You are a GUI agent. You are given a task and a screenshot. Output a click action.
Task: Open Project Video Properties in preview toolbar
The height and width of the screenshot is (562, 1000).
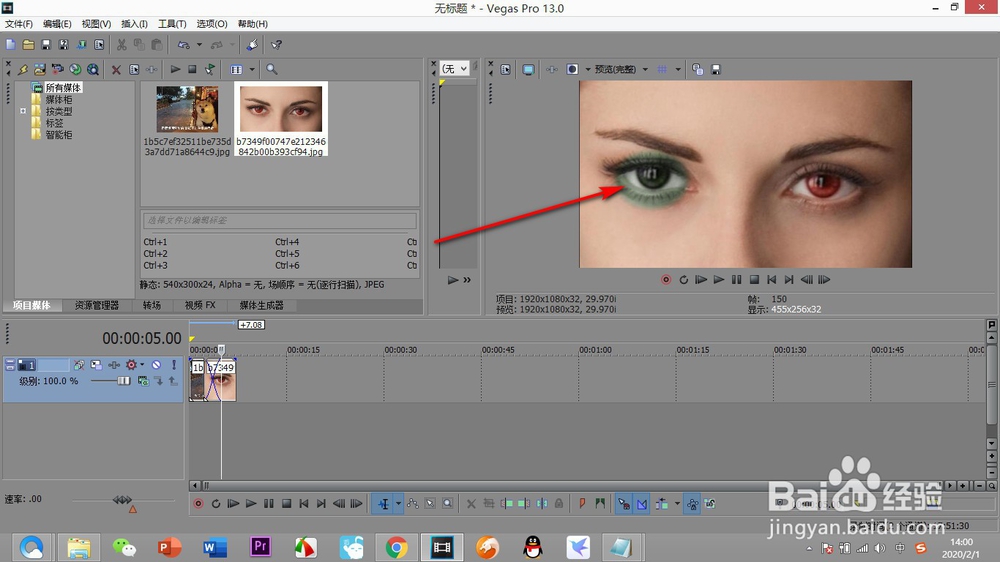click(505, 69)
